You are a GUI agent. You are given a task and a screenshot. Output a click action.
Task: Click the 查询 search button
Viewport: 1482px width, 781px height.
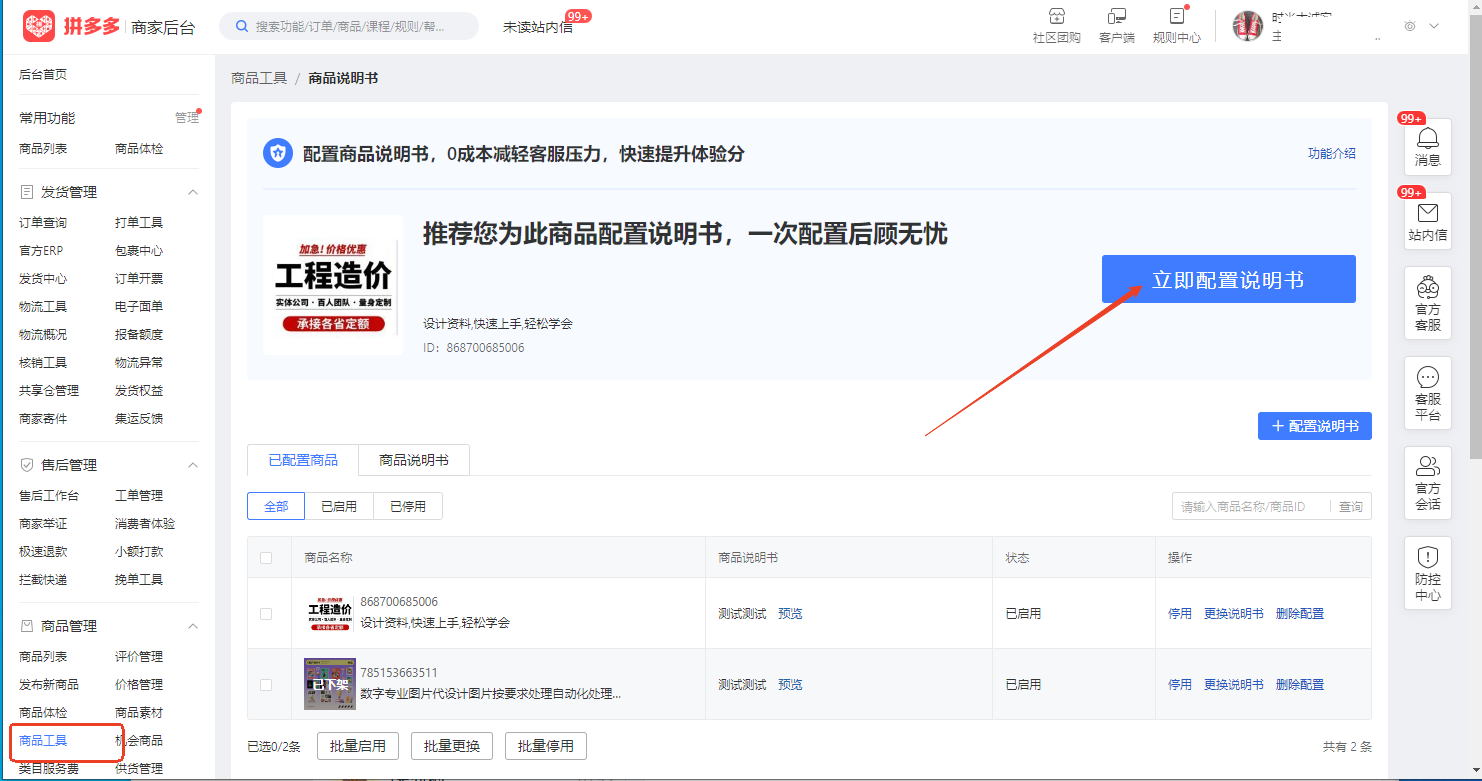(1351, 507)
